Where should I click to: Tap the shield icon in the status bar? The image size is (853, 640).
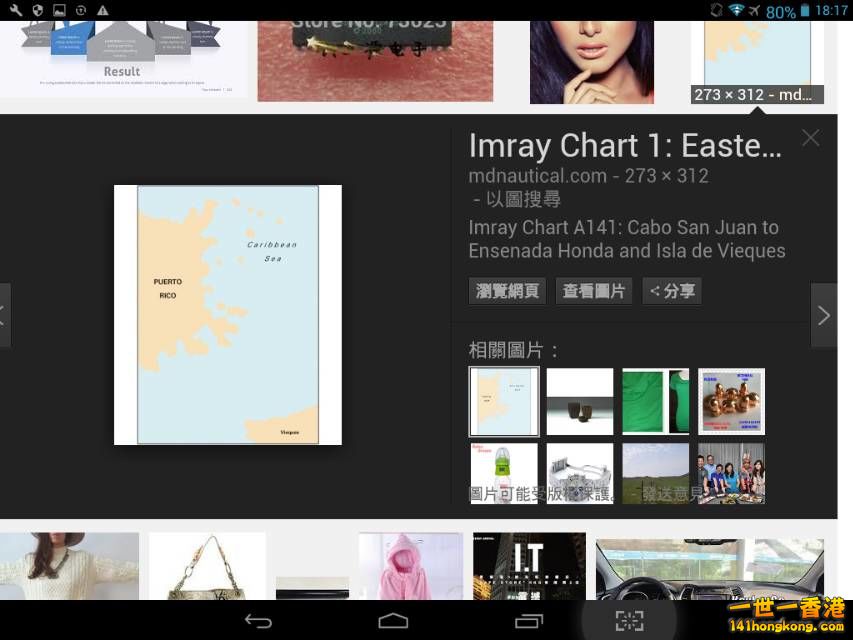click(38, 10)
